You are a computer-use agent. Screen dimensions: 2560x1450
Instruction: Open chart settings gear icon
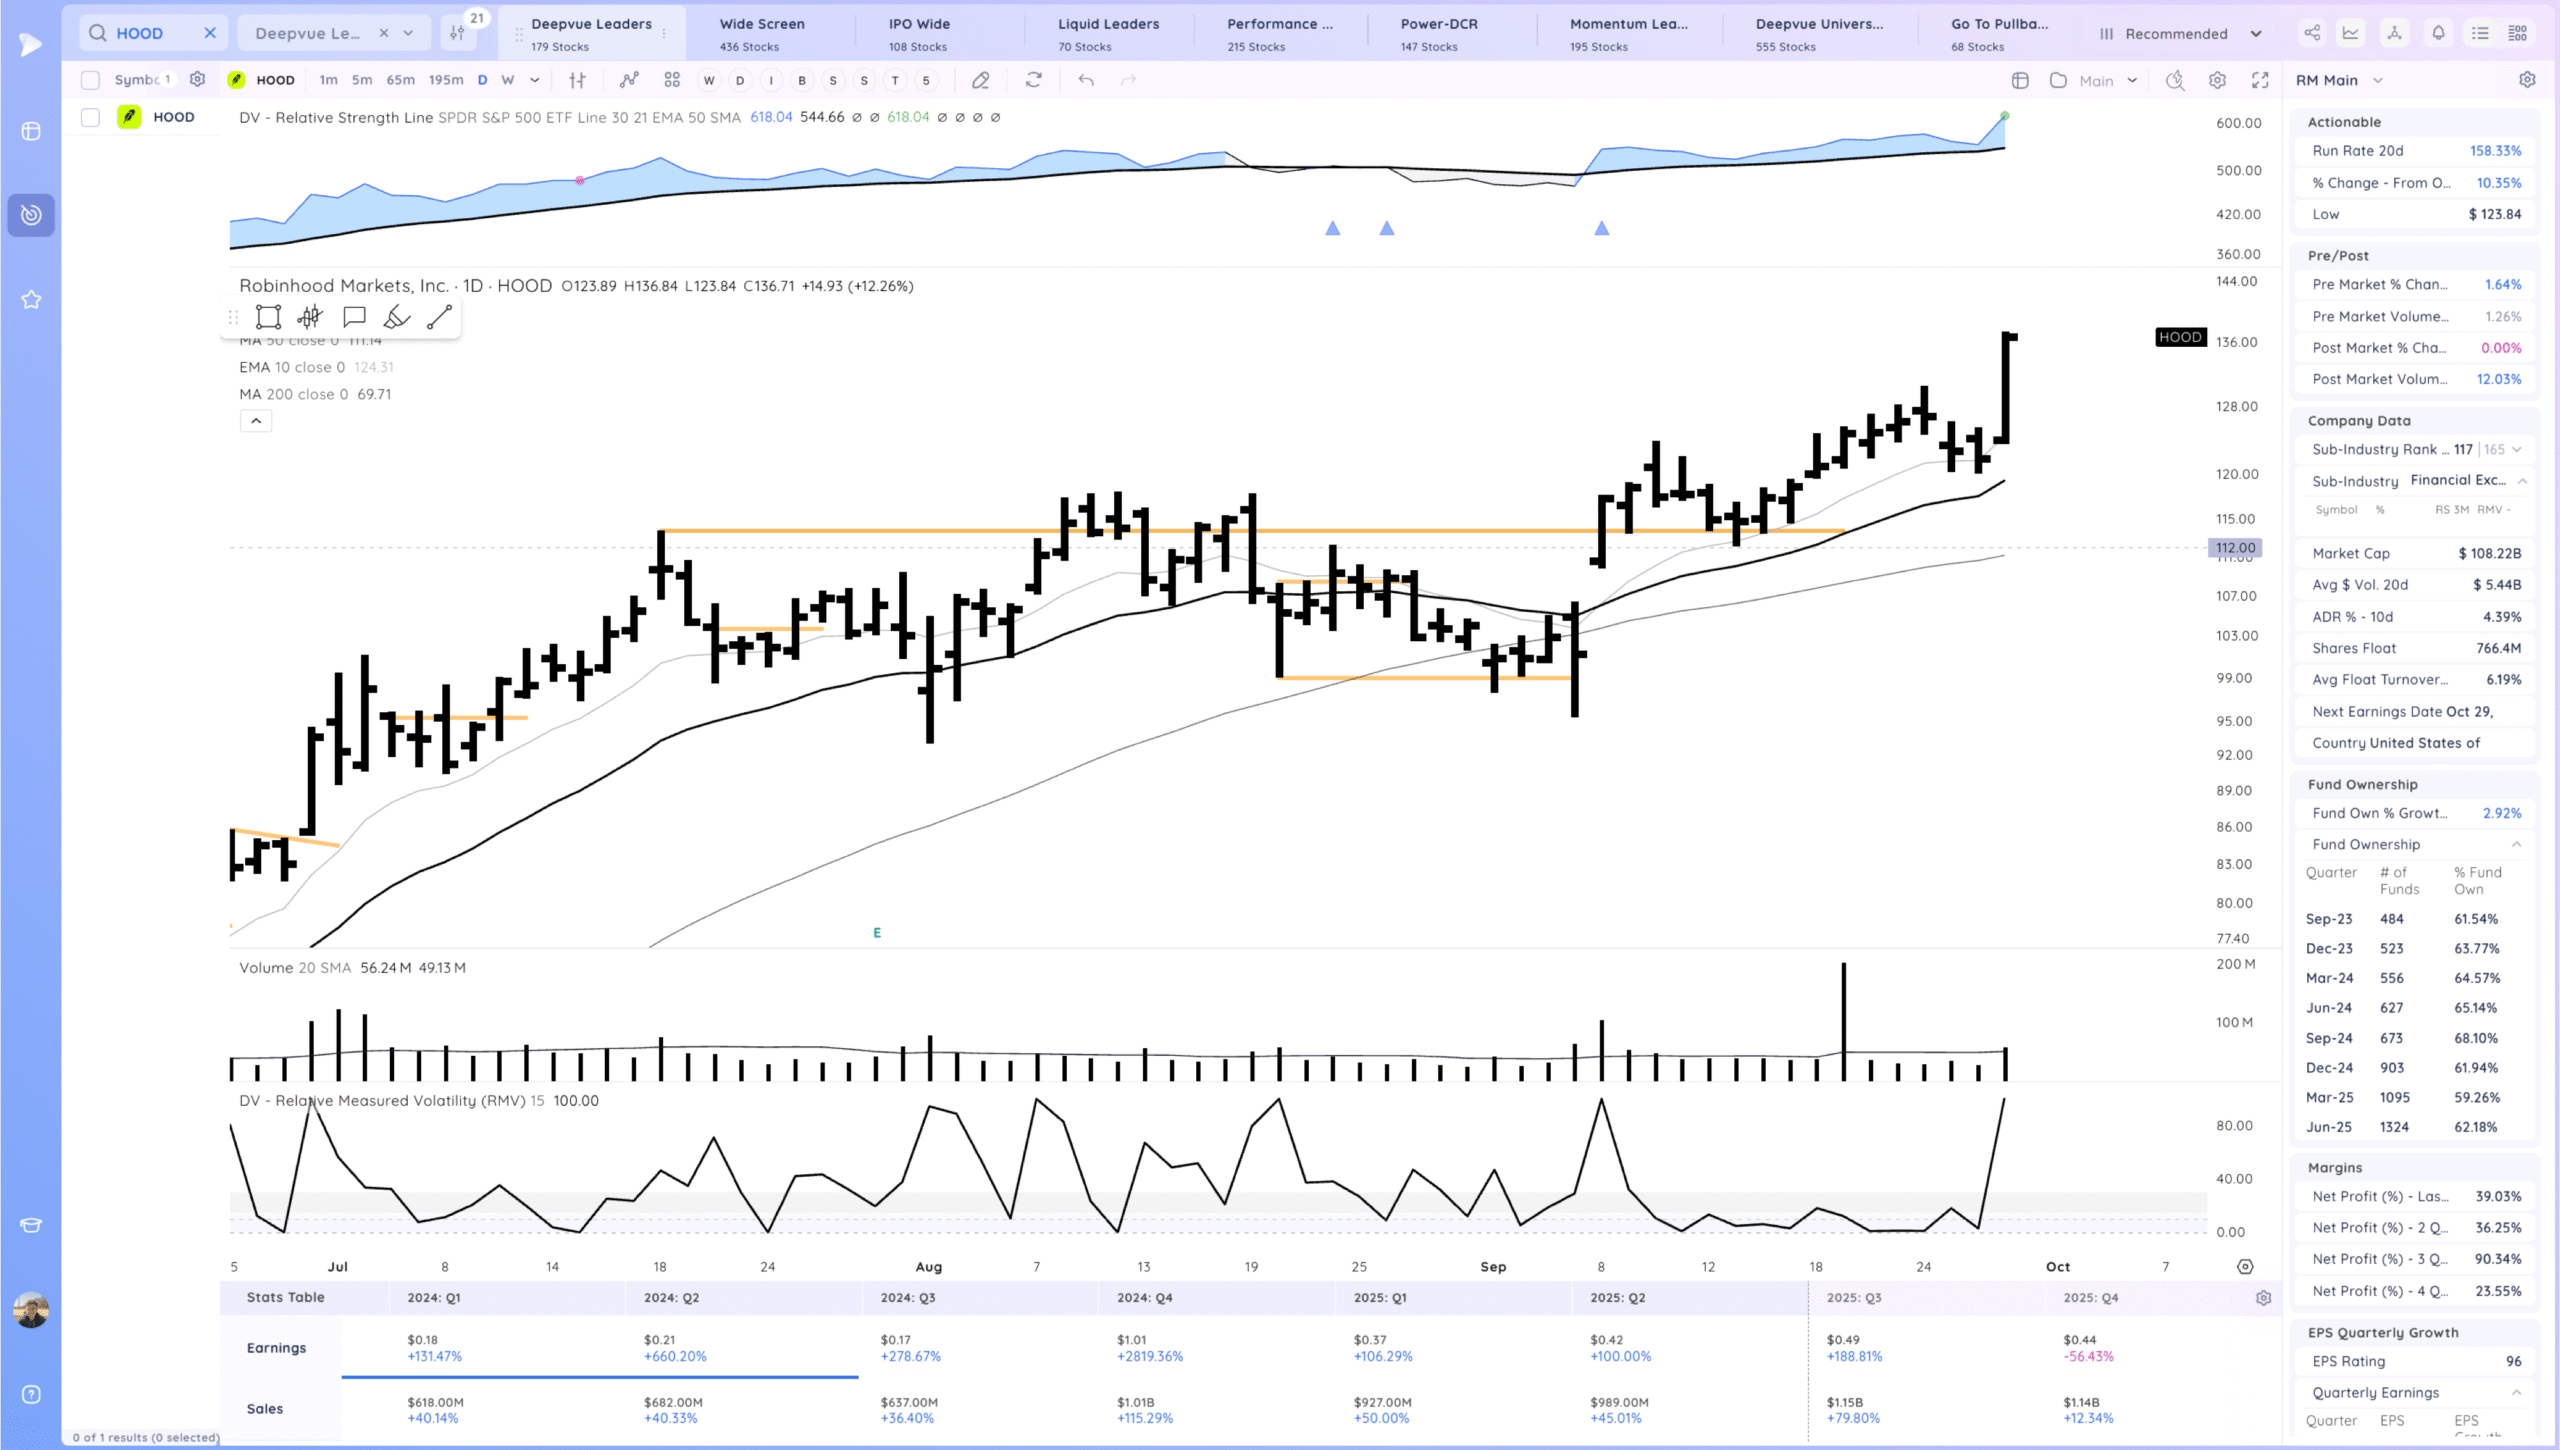[2217, 80]
